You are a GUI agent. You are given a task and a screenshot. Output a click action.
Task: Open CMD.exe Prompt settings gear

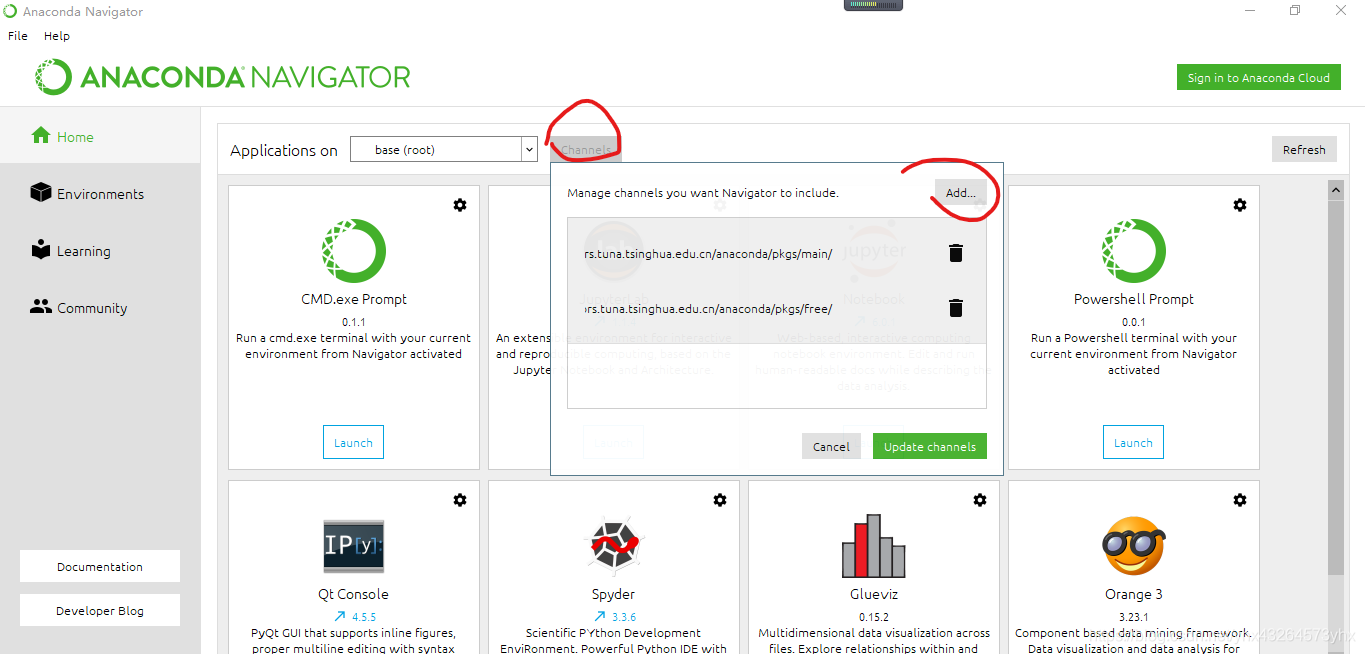click(460, 205)
